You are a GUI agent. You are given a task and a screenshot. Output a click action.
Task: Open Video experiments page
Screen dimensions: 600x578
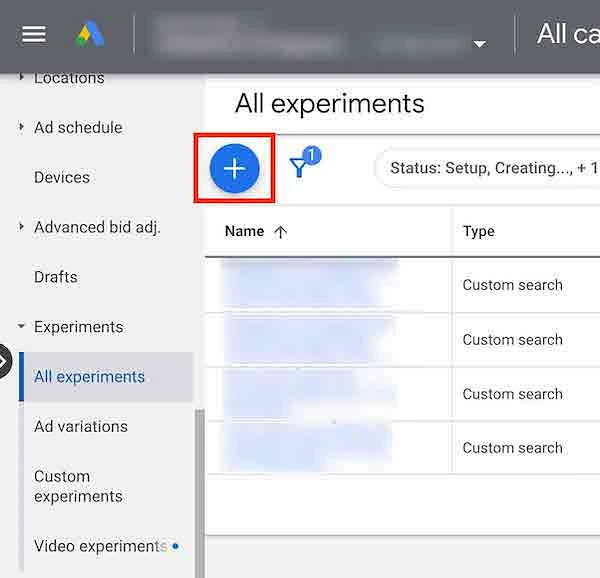click(100, 546)
